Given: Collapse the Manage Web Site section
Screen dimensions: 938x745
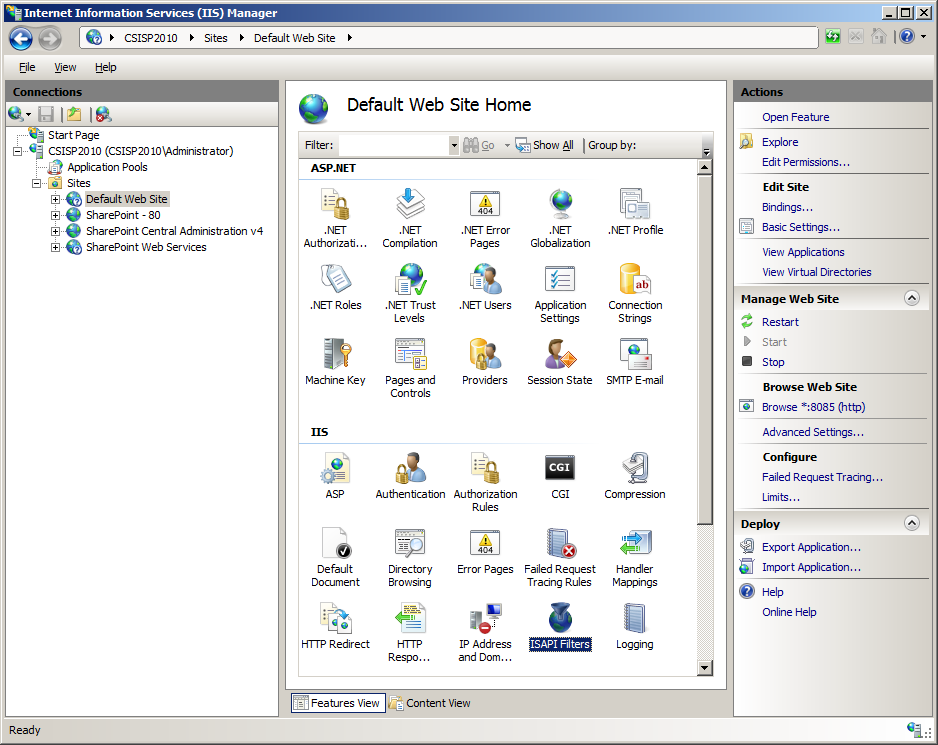Looking at the screenshot, I should click(911, 298).
